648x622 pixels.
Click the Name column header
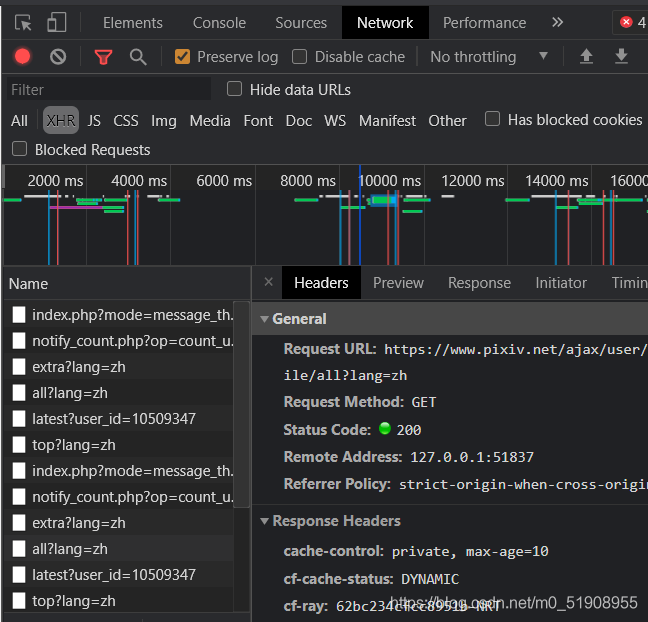(126, 284)
